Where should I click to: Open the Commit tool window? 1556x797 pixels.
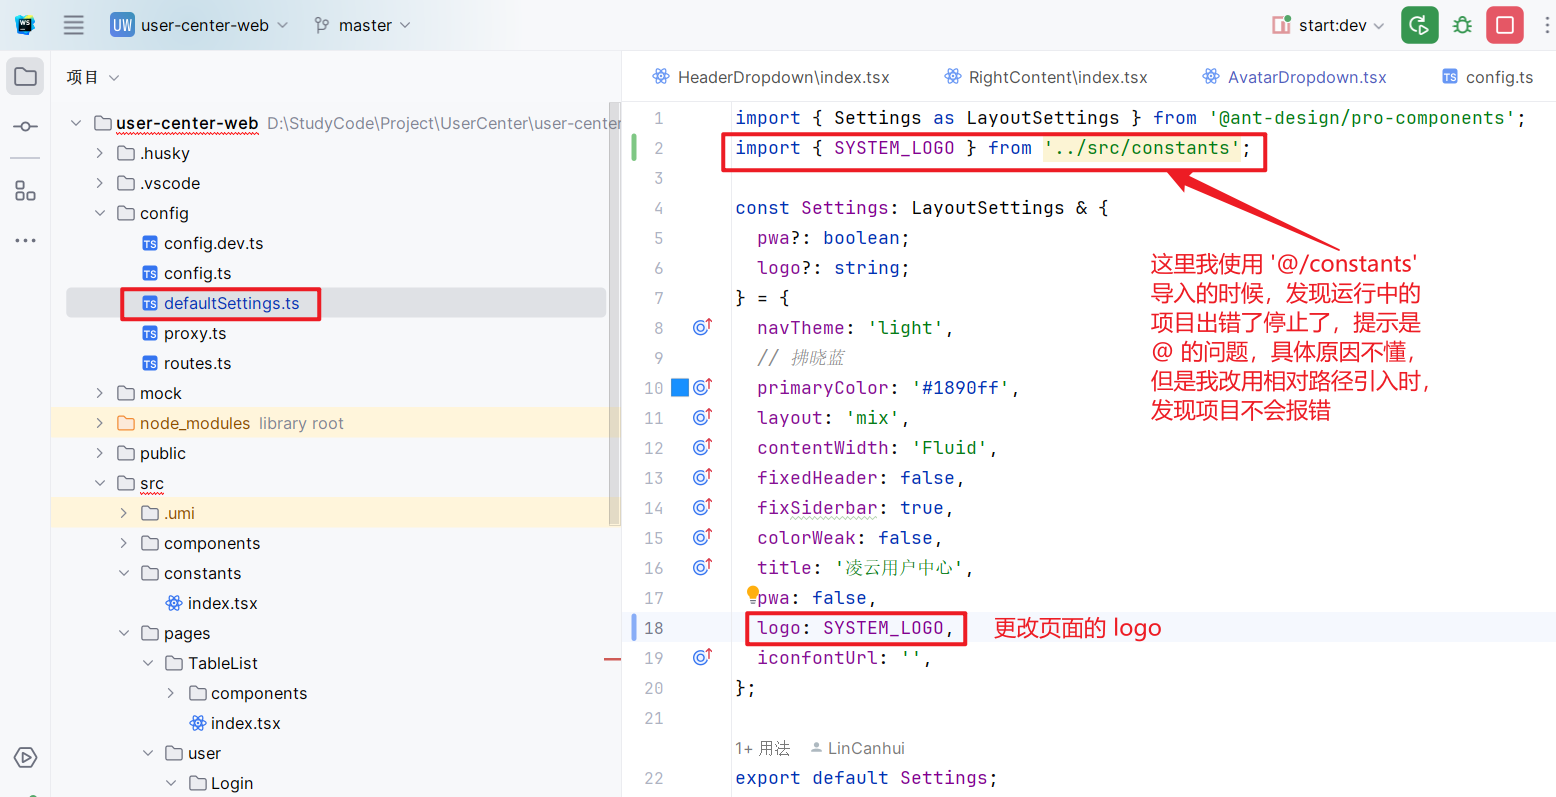click(26, 126)
